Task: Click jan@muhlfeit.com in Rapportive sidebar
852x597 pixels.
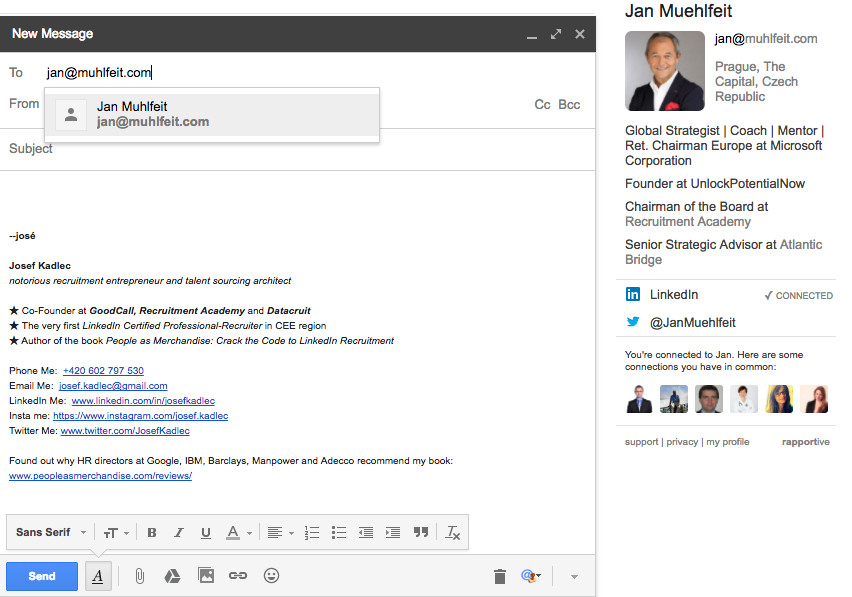Action: 766,39
